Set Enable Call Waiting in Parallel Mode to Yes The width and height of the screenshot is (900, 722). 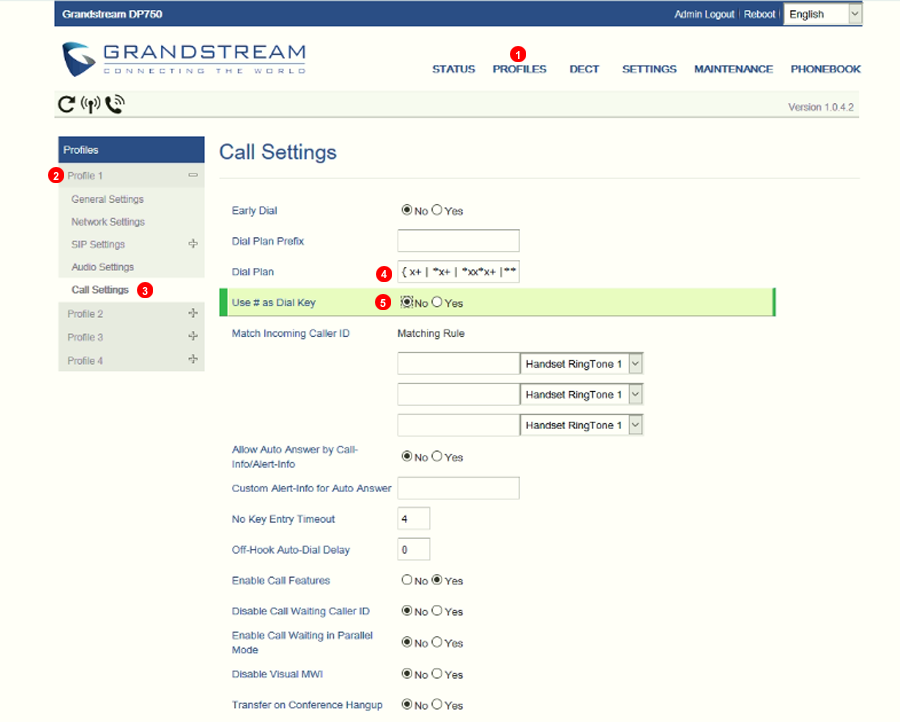[x=437, y=642]
